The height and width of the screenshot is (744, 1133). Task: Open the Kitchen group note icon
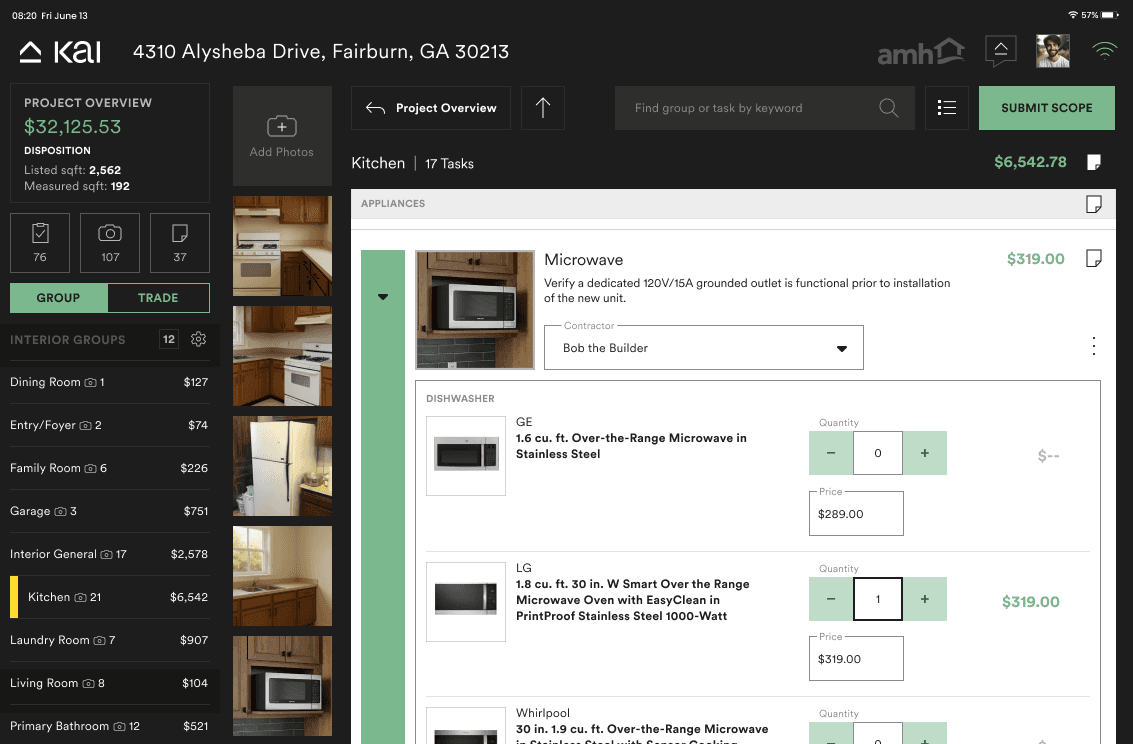click(1094, 162)
